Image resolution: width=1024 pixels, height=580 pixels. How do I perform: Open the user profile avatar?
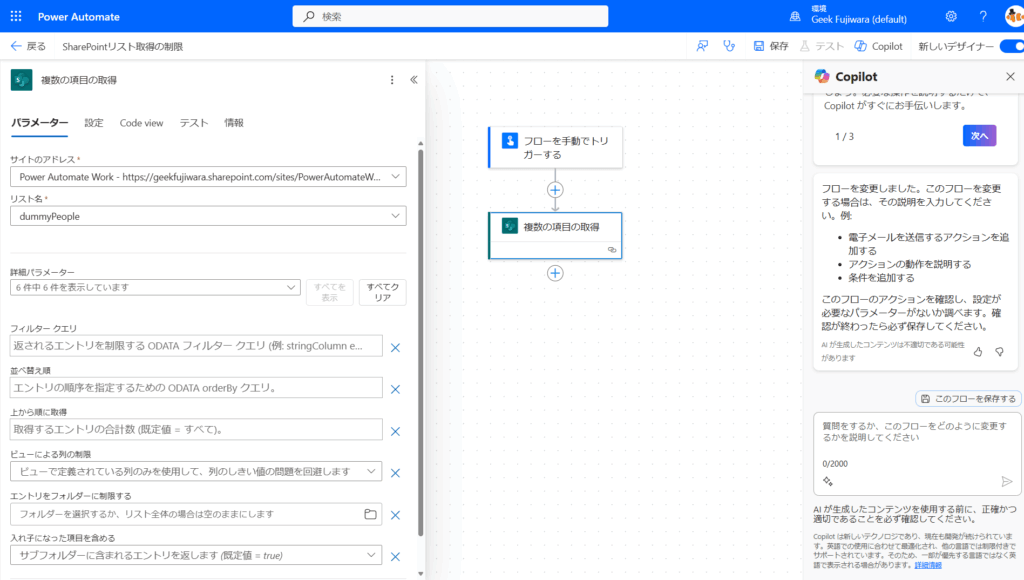1014,16
